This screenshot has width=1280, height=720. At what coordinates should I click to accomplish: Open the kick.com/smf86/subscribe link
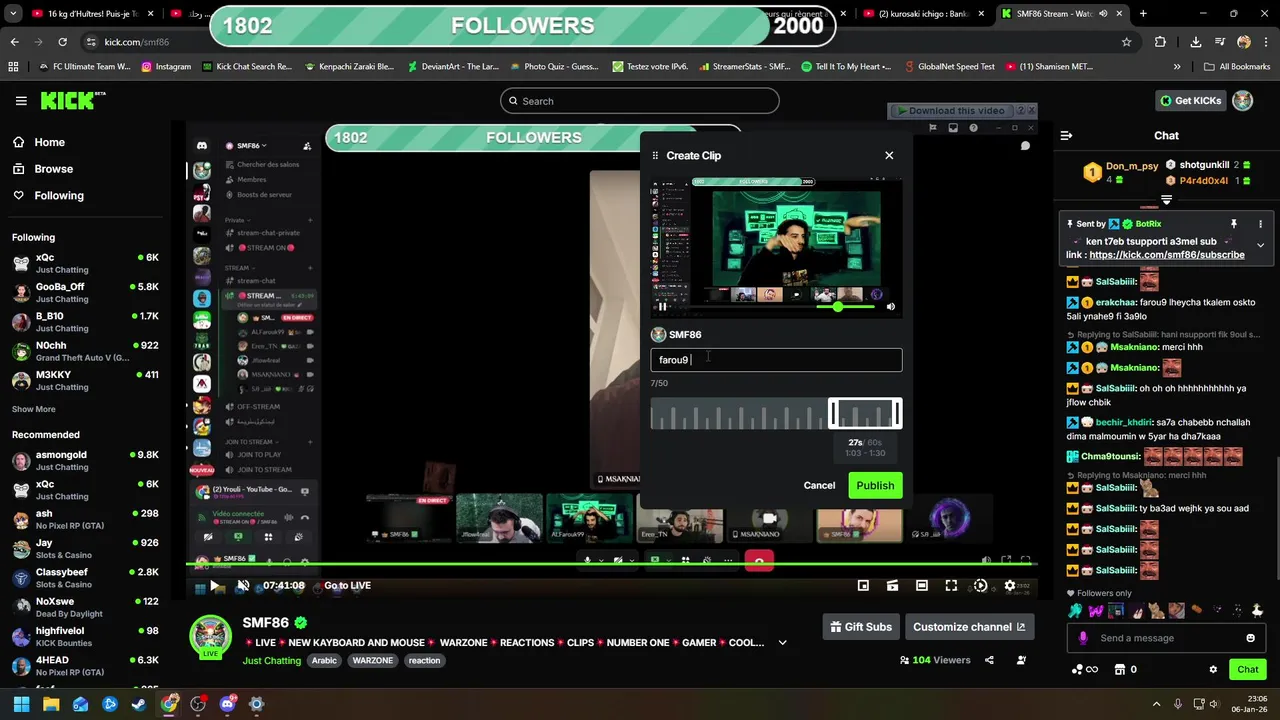1167,255
